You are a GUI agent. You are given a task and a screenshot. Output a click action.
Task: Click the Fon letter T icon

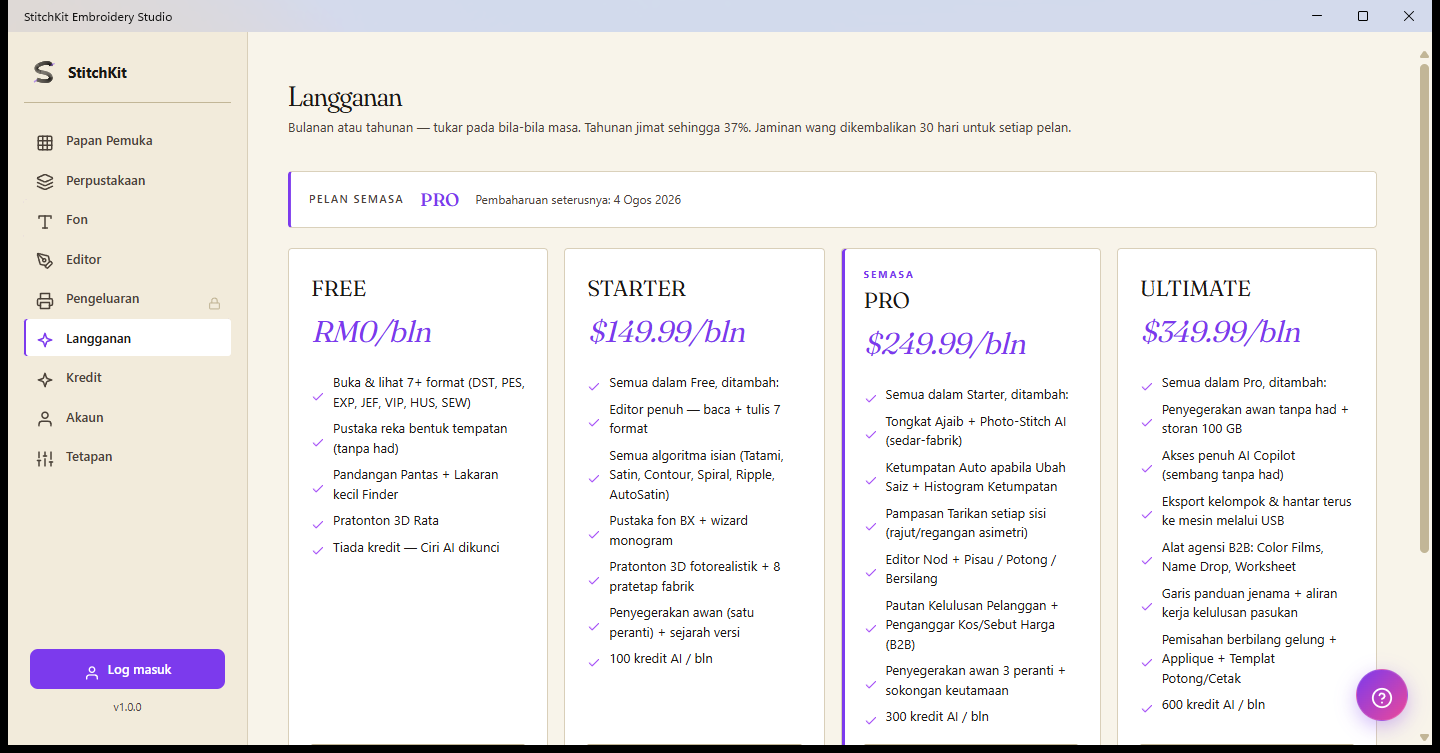45,221
